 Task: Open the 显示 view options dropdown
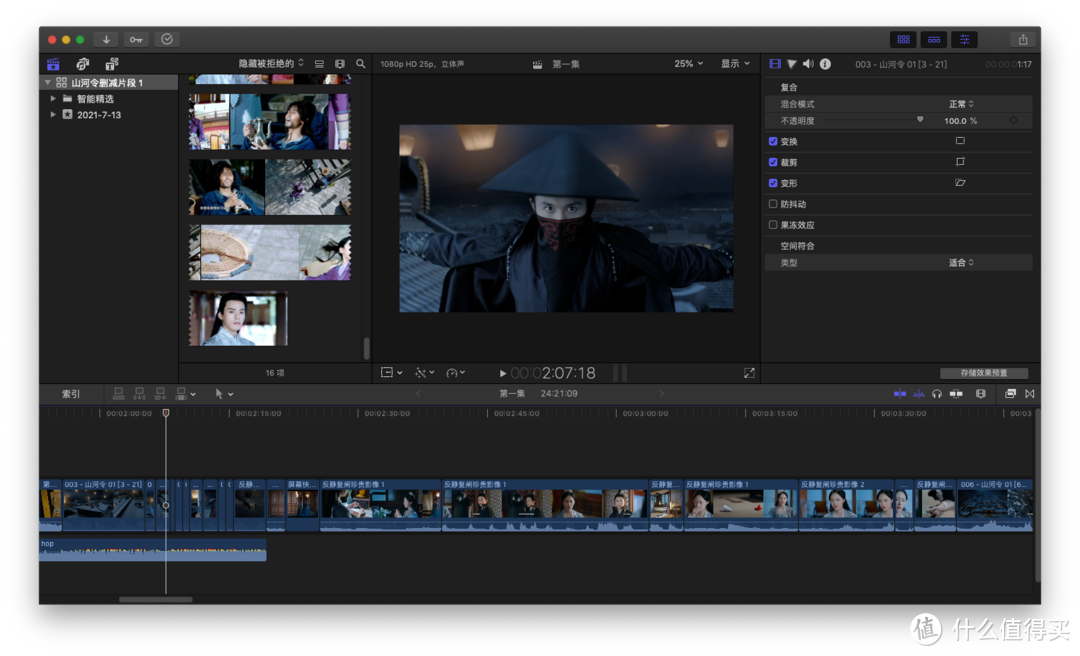pos(735,63)
